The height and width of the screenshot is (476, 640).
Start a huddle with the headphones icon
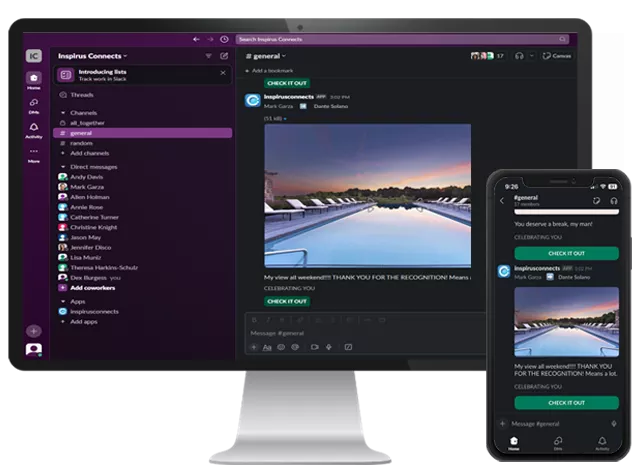coord(519,56)
